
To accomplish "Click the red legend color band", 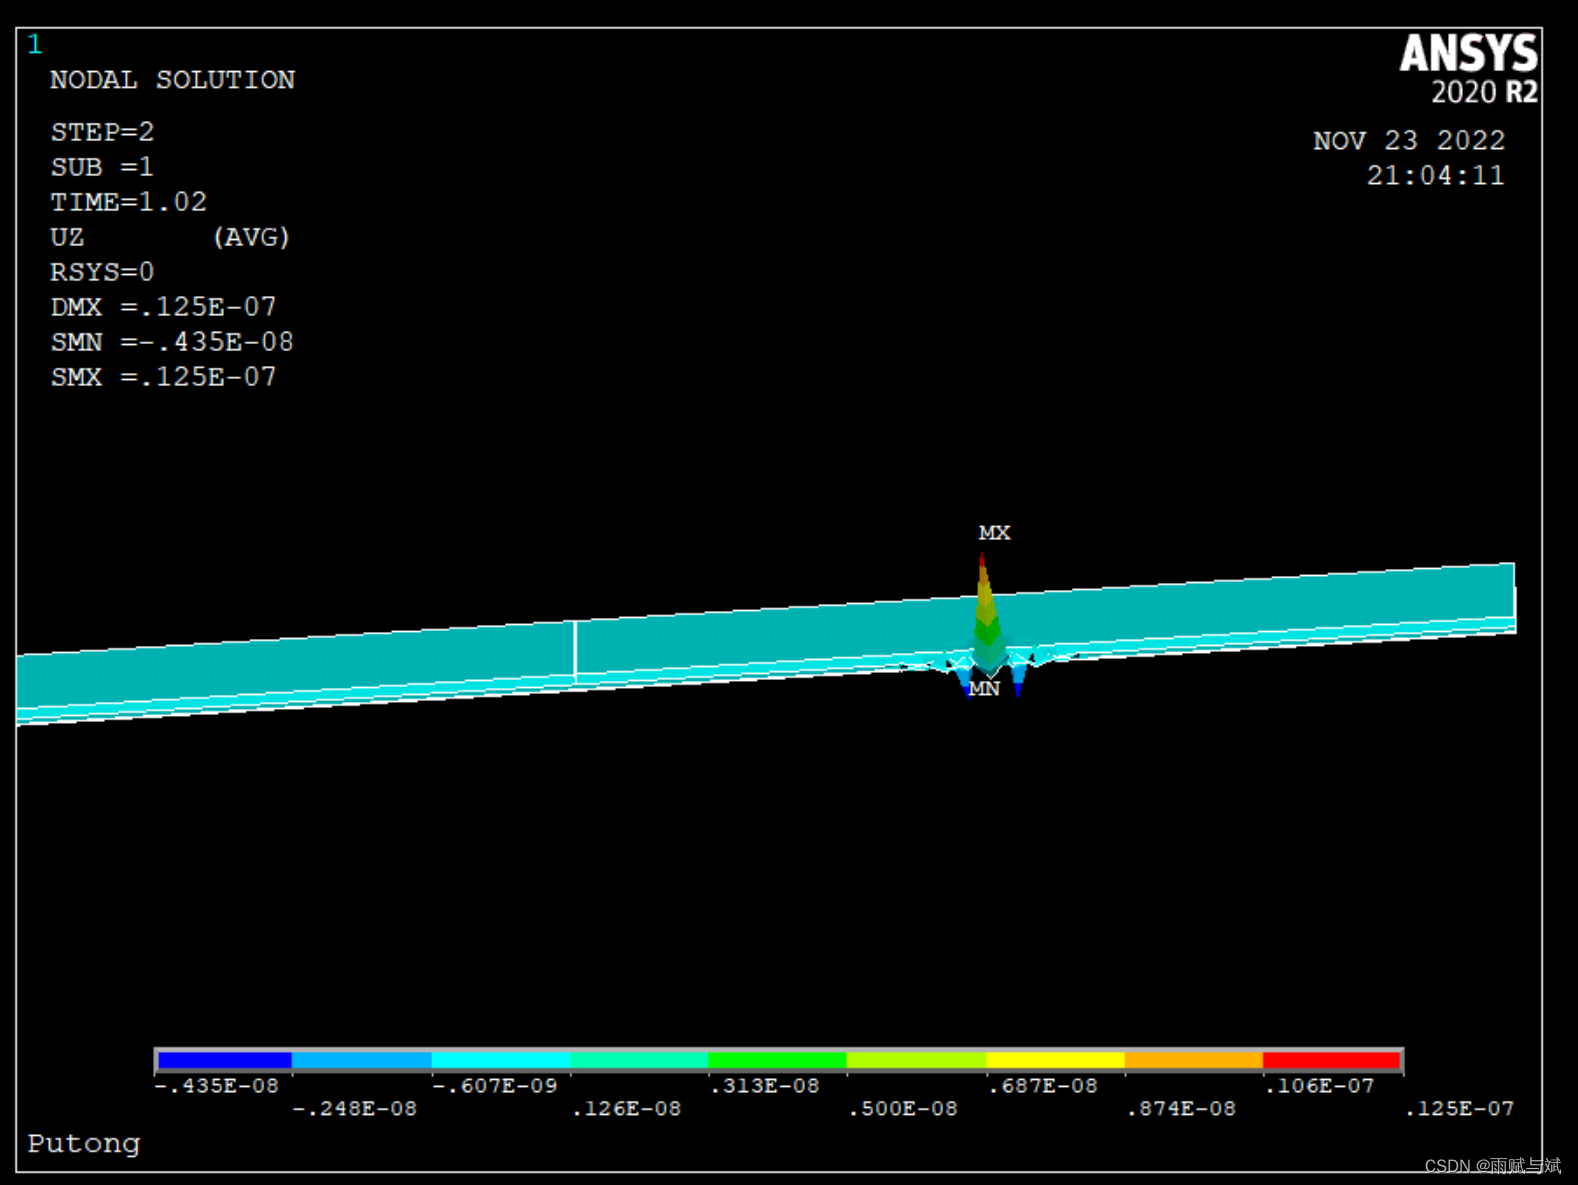I will (x=1332, y=1060).
